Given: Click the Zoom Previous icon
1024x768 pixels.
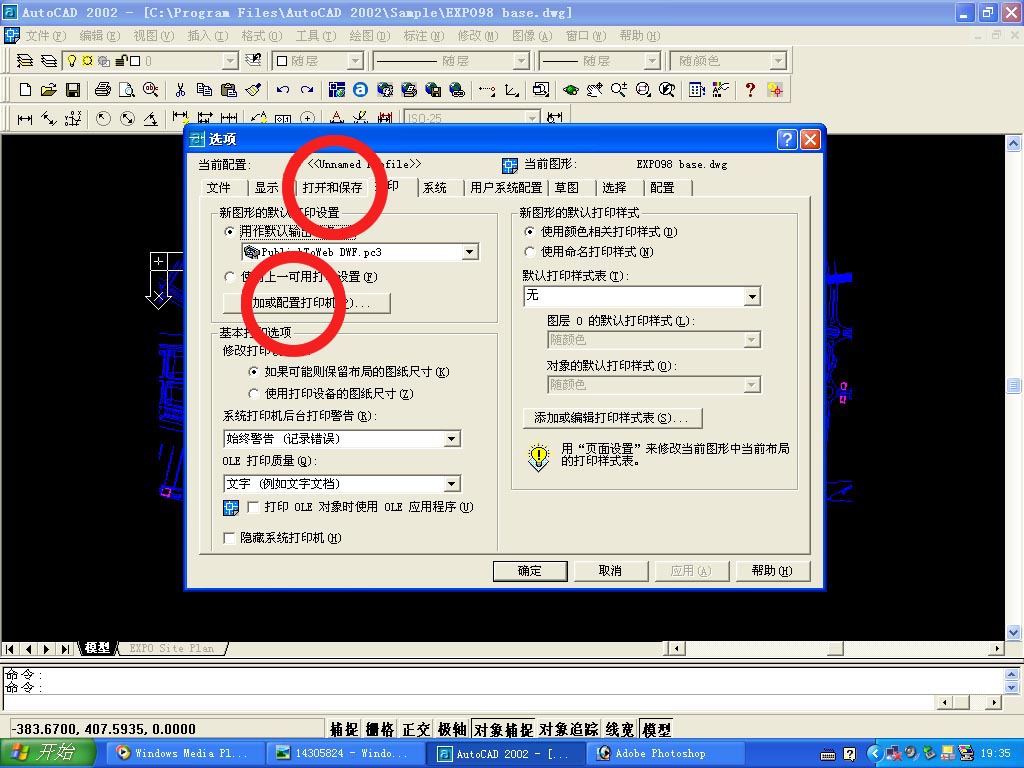Looking at the screenshot, I should (x=667, y=90).
